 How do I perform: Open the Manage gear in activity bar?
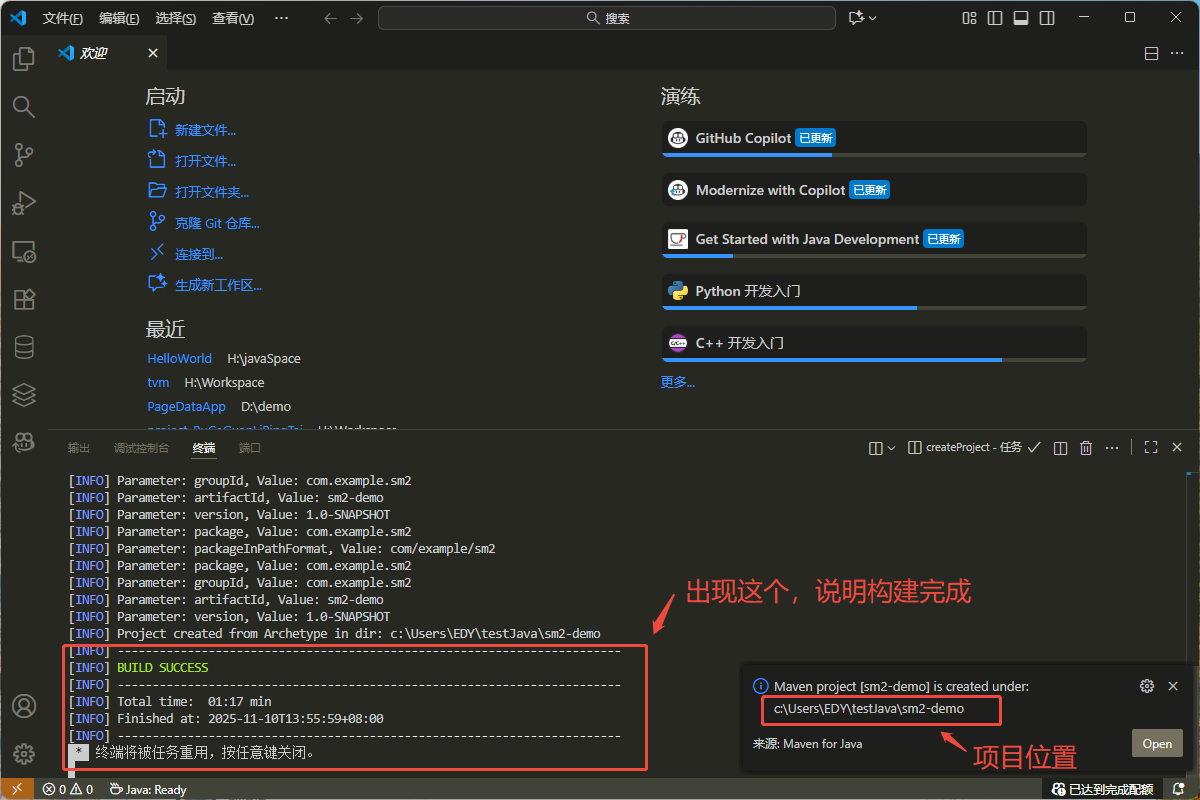pyautogui.click(x=23, y=753)
